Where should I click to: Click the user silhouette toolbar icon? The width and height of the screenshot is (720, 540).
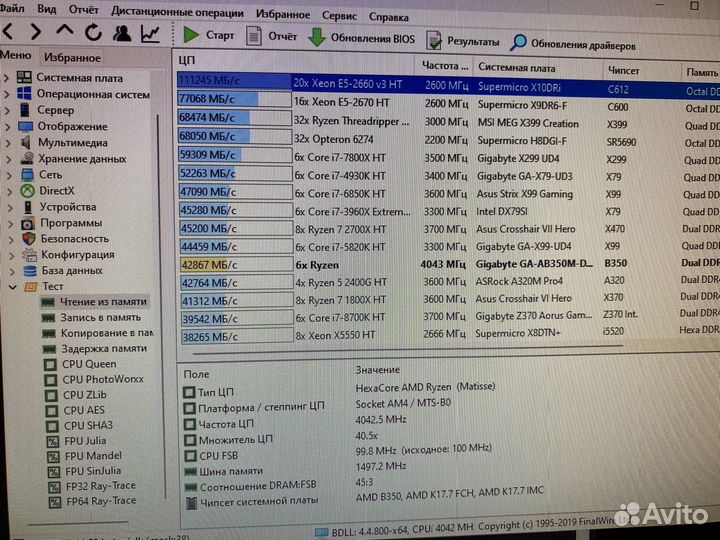[x=122, y=35]
